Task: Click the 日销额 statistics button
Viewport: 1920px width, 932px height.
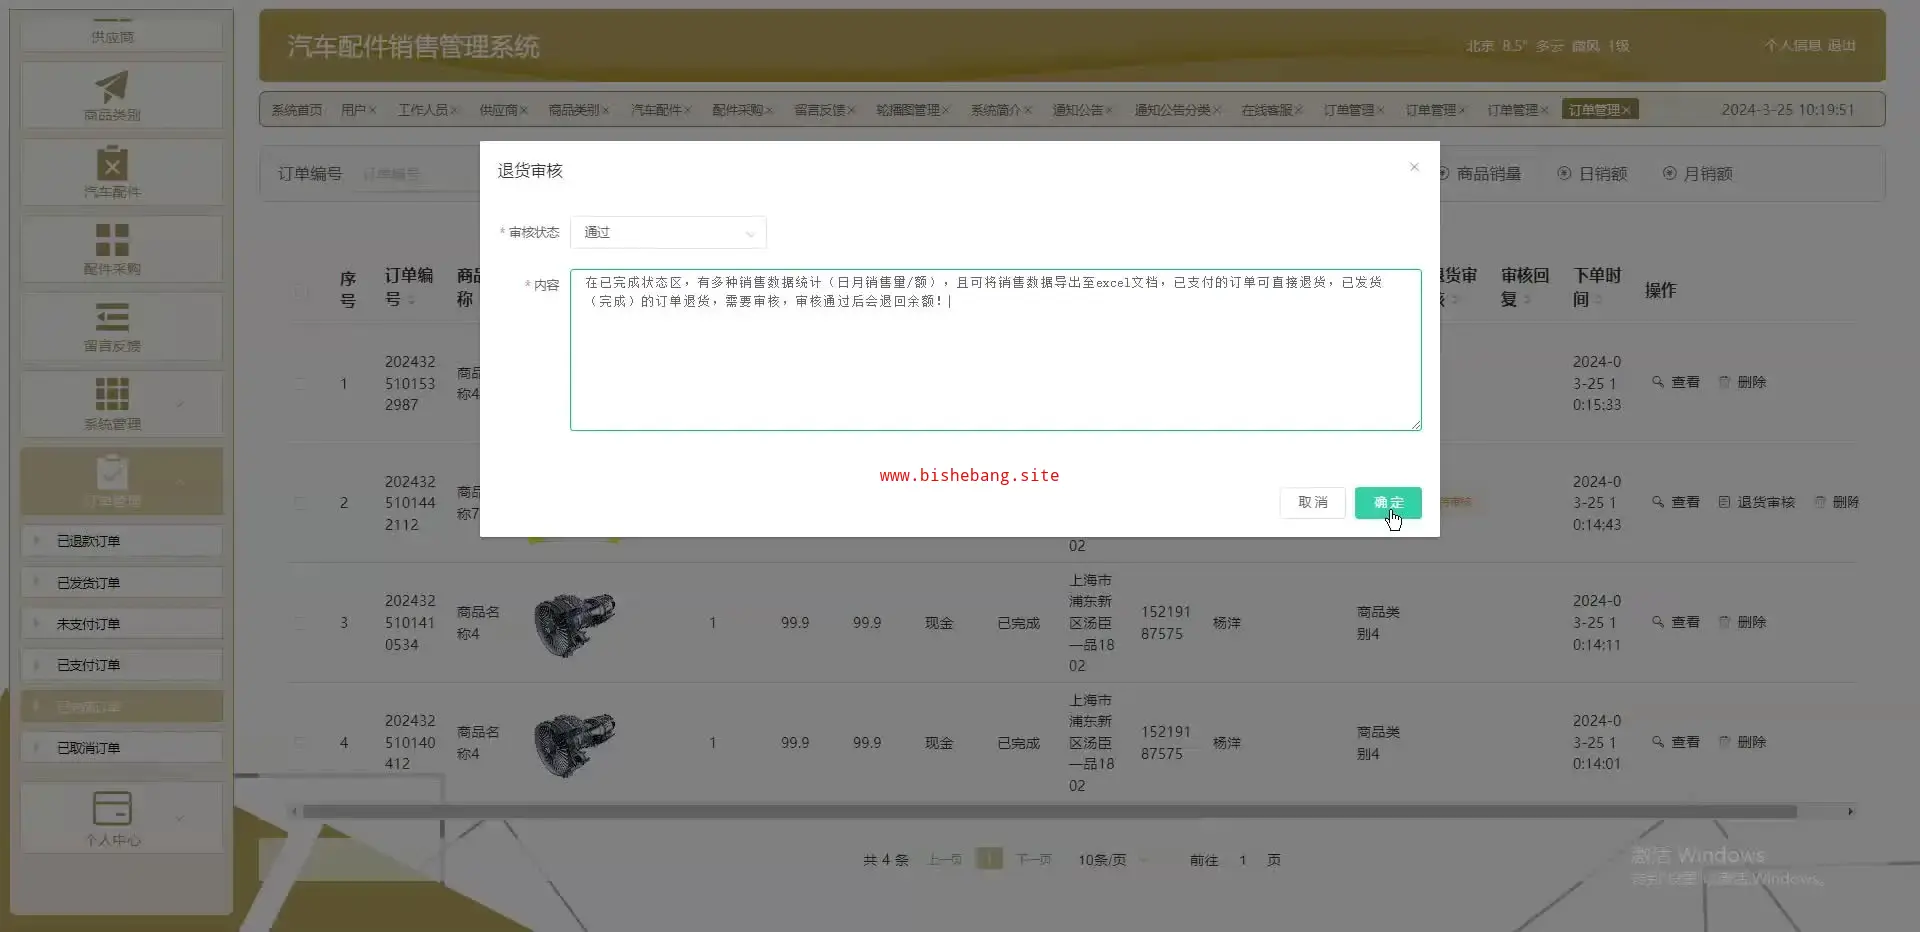Action: coord(1593,174)
